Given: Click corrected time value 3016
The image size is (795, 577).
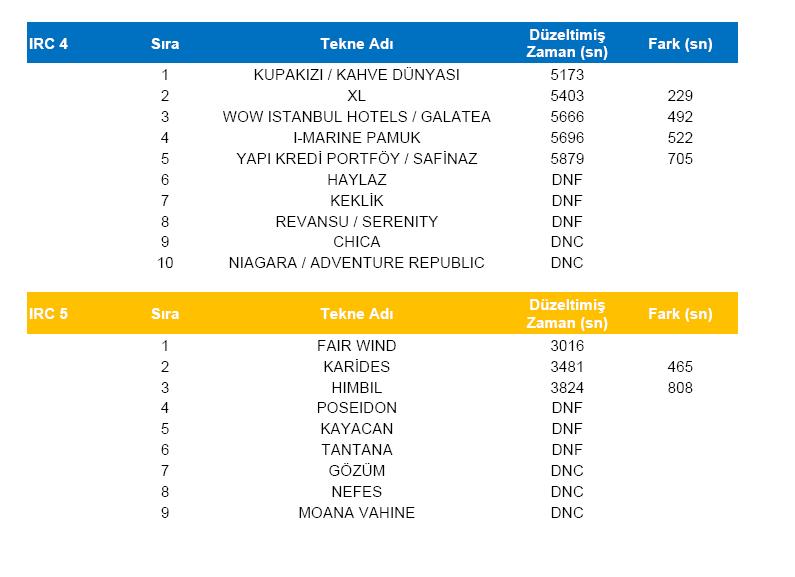Looking at the screenshot, I should point(567,346).
